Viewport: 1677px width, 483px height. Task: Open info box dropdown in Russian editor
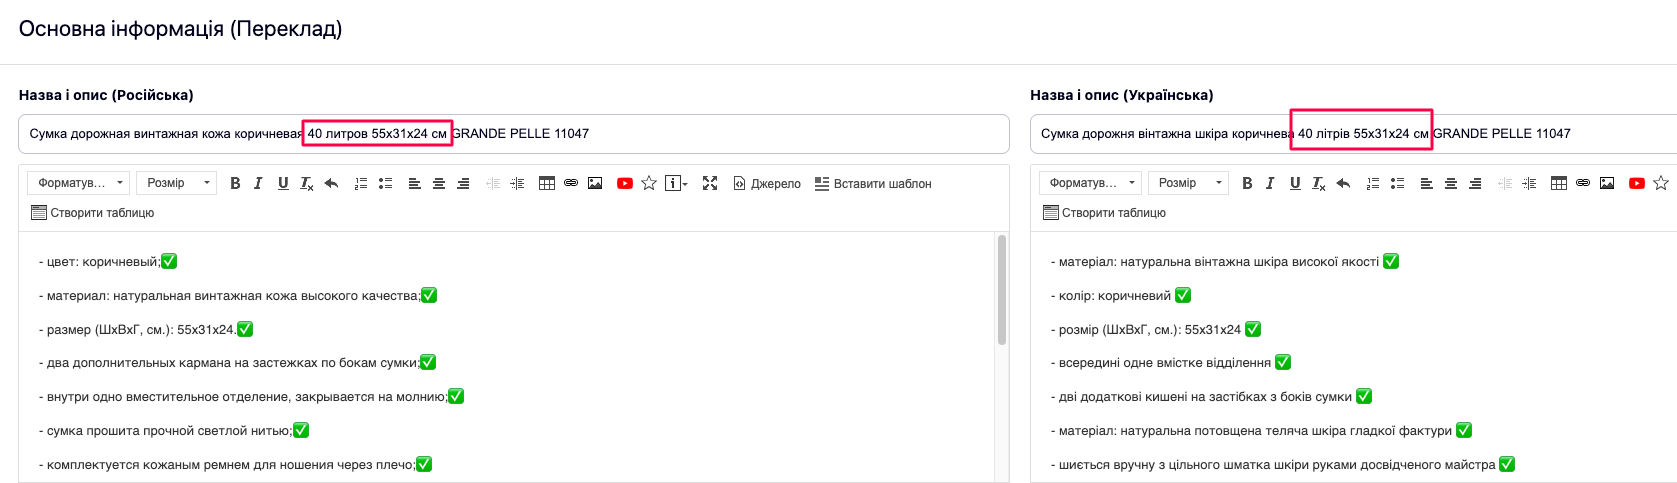(676, 183)
